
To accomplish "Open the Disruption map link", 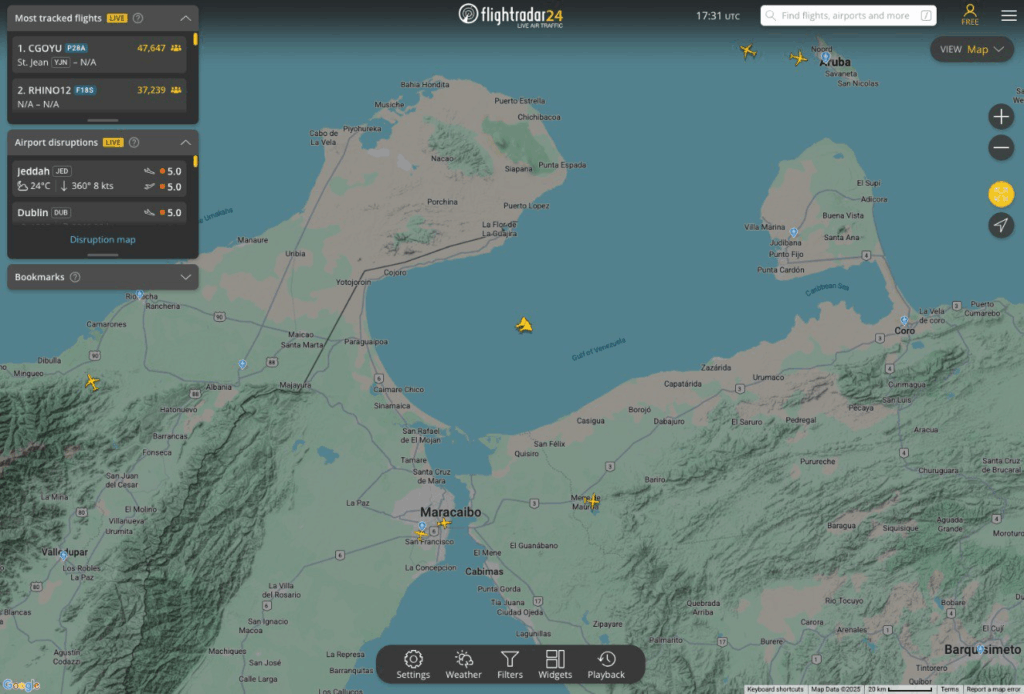I will (x=102, y=240).
